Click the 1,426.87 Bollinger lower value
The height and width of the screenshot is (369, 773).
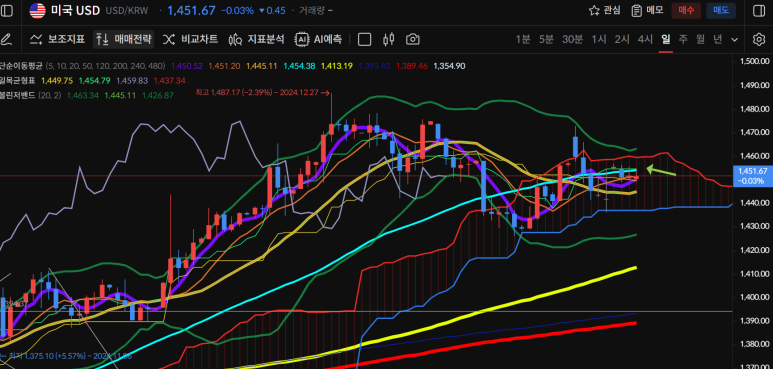[x=158, y=95]
